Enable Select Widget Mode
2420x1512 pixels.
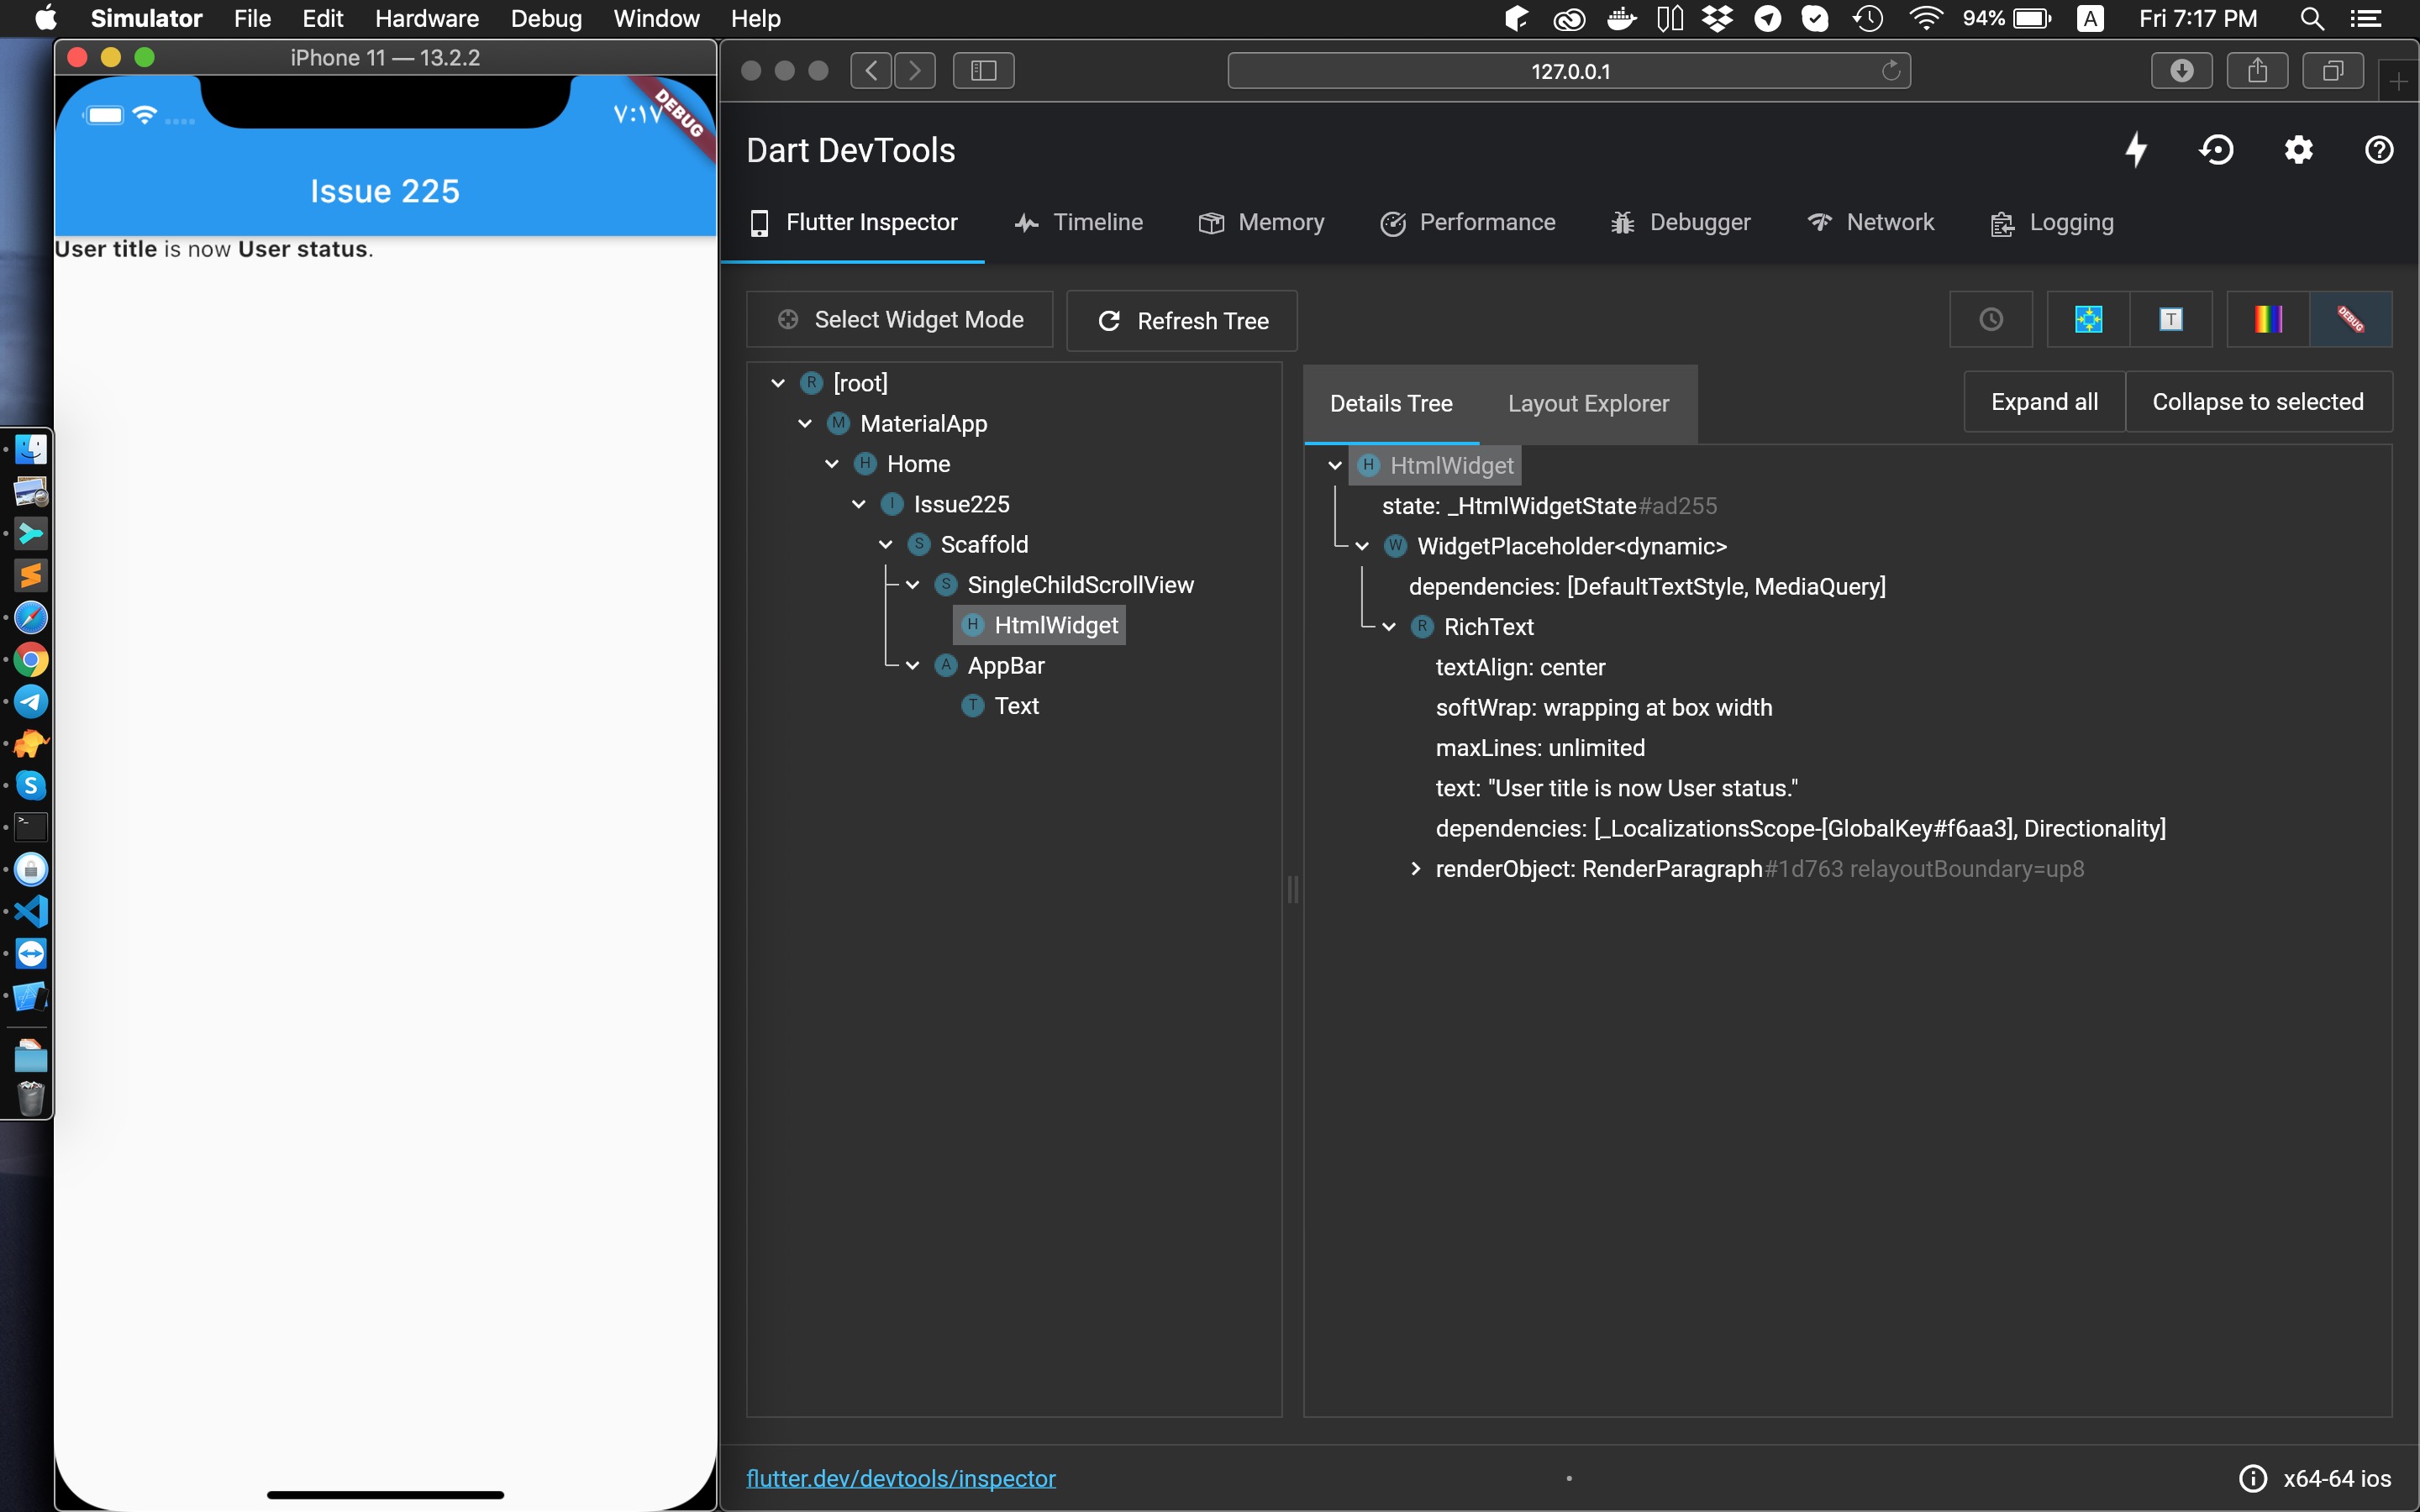[899, 319]
